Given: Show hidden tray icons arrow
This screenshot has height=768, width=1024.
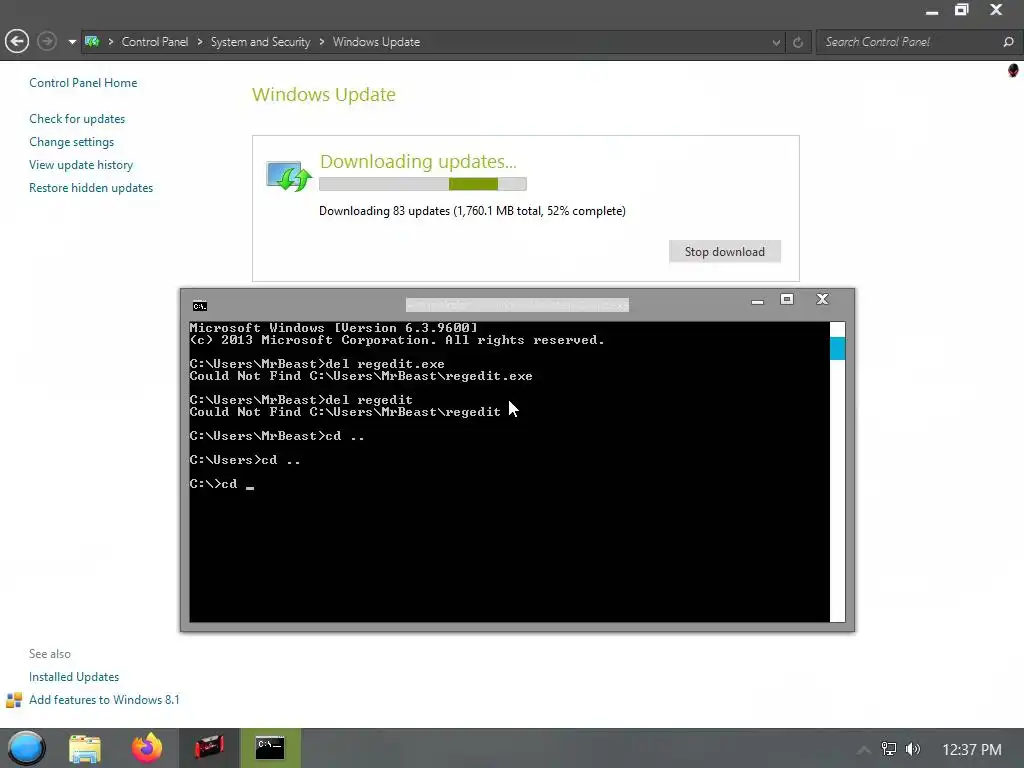Looking at the screenshot, I should point(864,749).
